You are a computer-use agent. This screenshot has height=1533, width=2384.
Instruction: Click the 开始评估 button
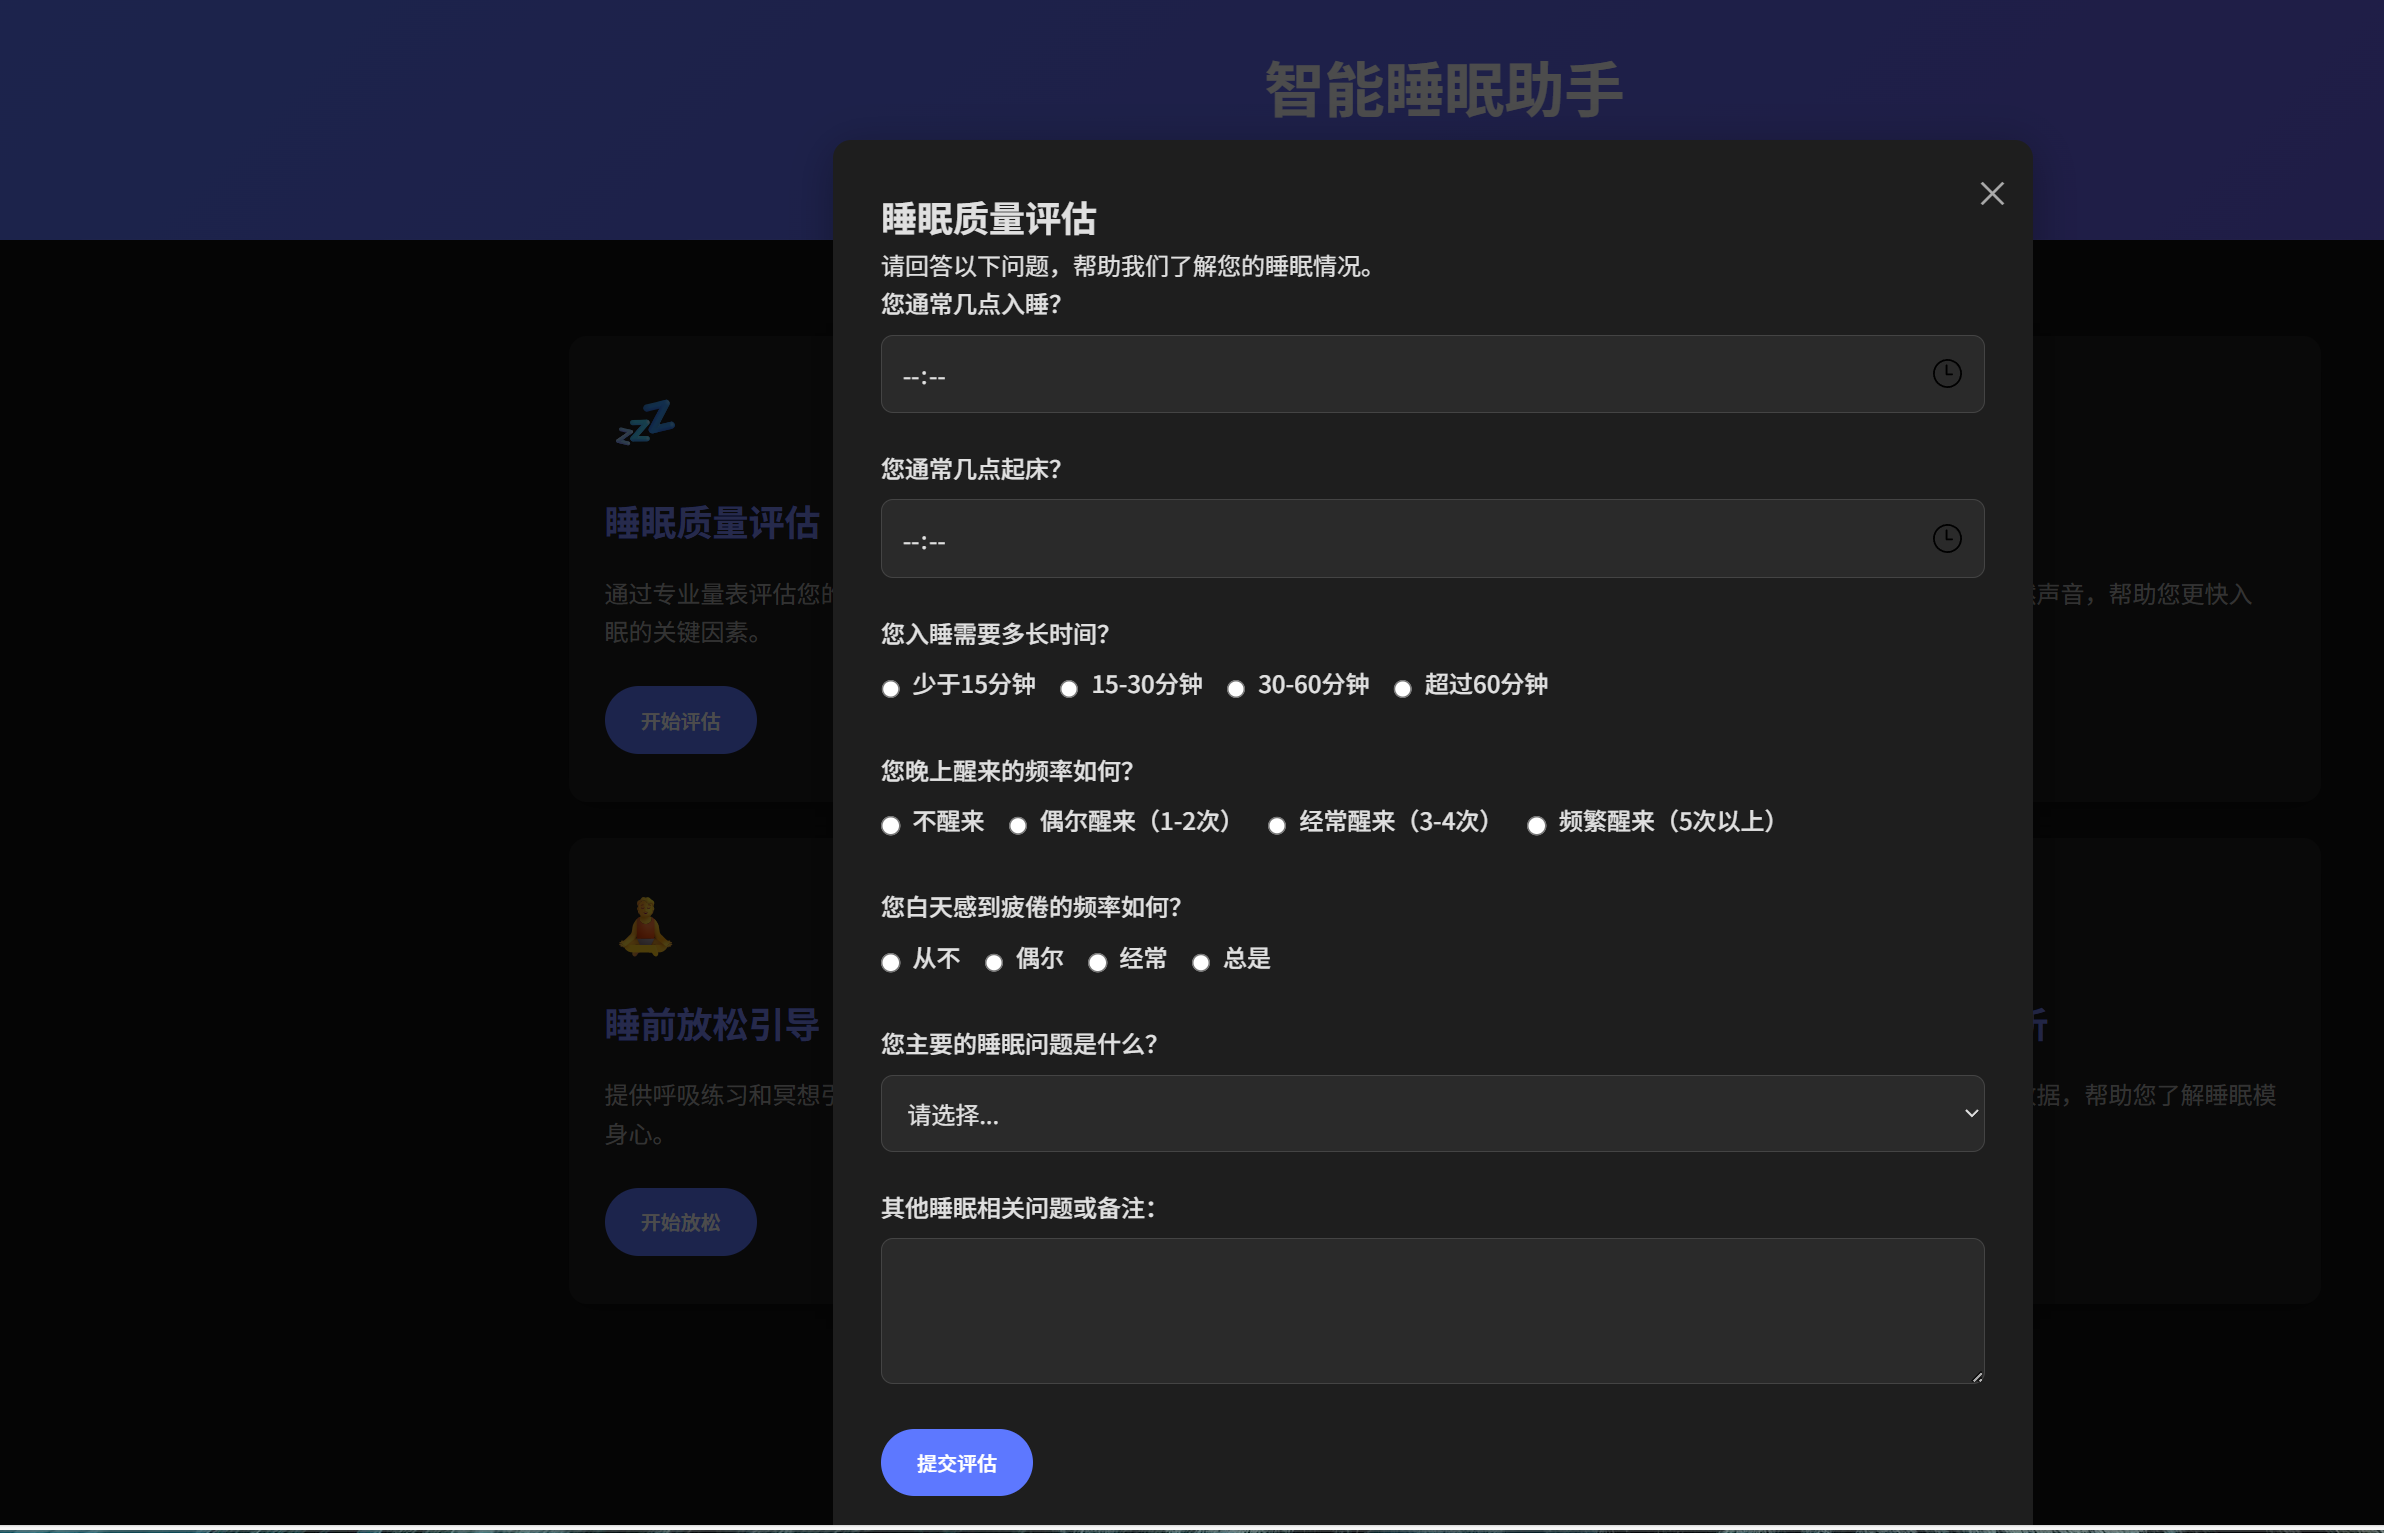tap(680, 719)
